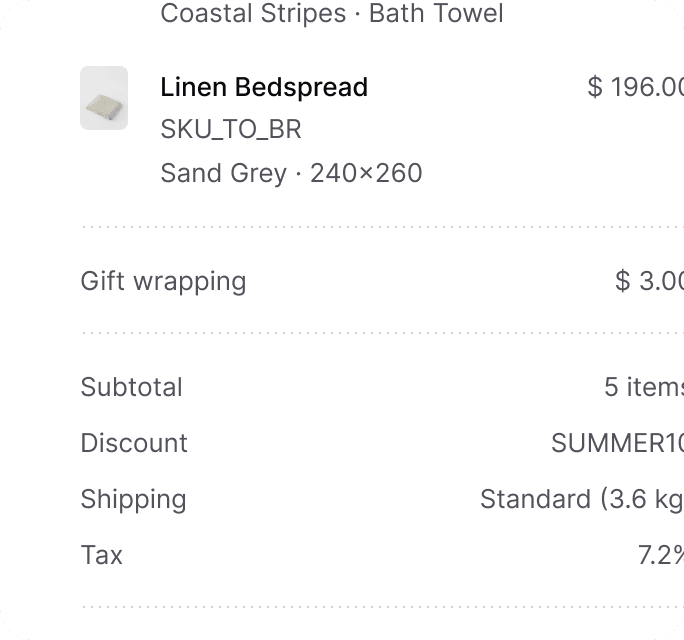Click the Shipping row label
Image resolution: width=684 pixels, height=640 pixels.
point(133,499)
